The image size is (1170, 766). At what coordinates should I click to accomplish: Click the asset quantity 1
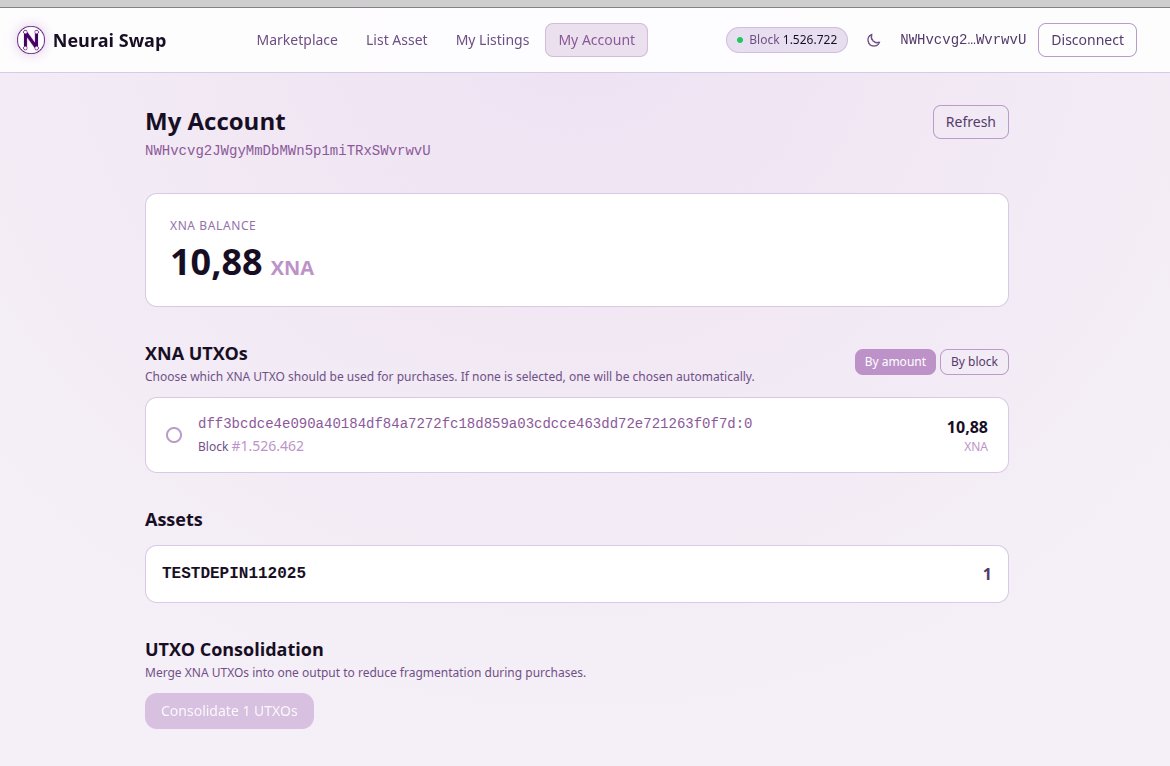986,574
